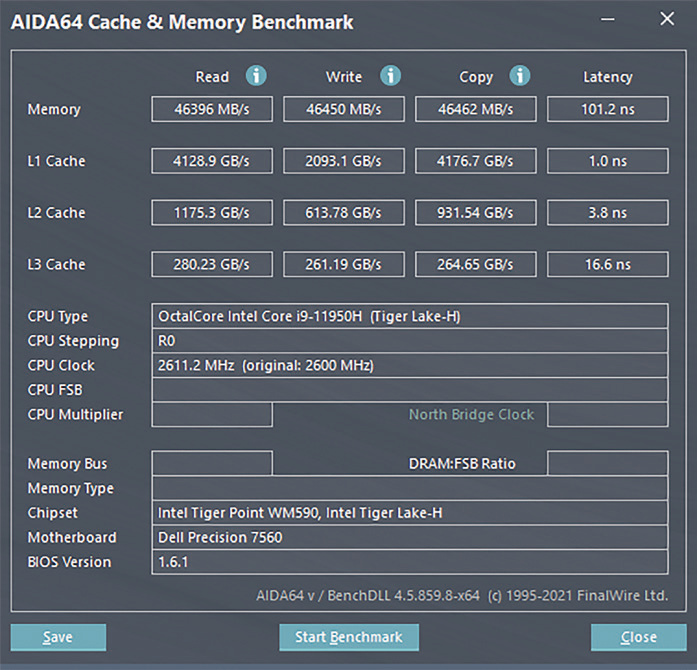The width and height of the screenshot is (697, 670).
Task: Select the Memory Latency value box
Action: point(607,109)
